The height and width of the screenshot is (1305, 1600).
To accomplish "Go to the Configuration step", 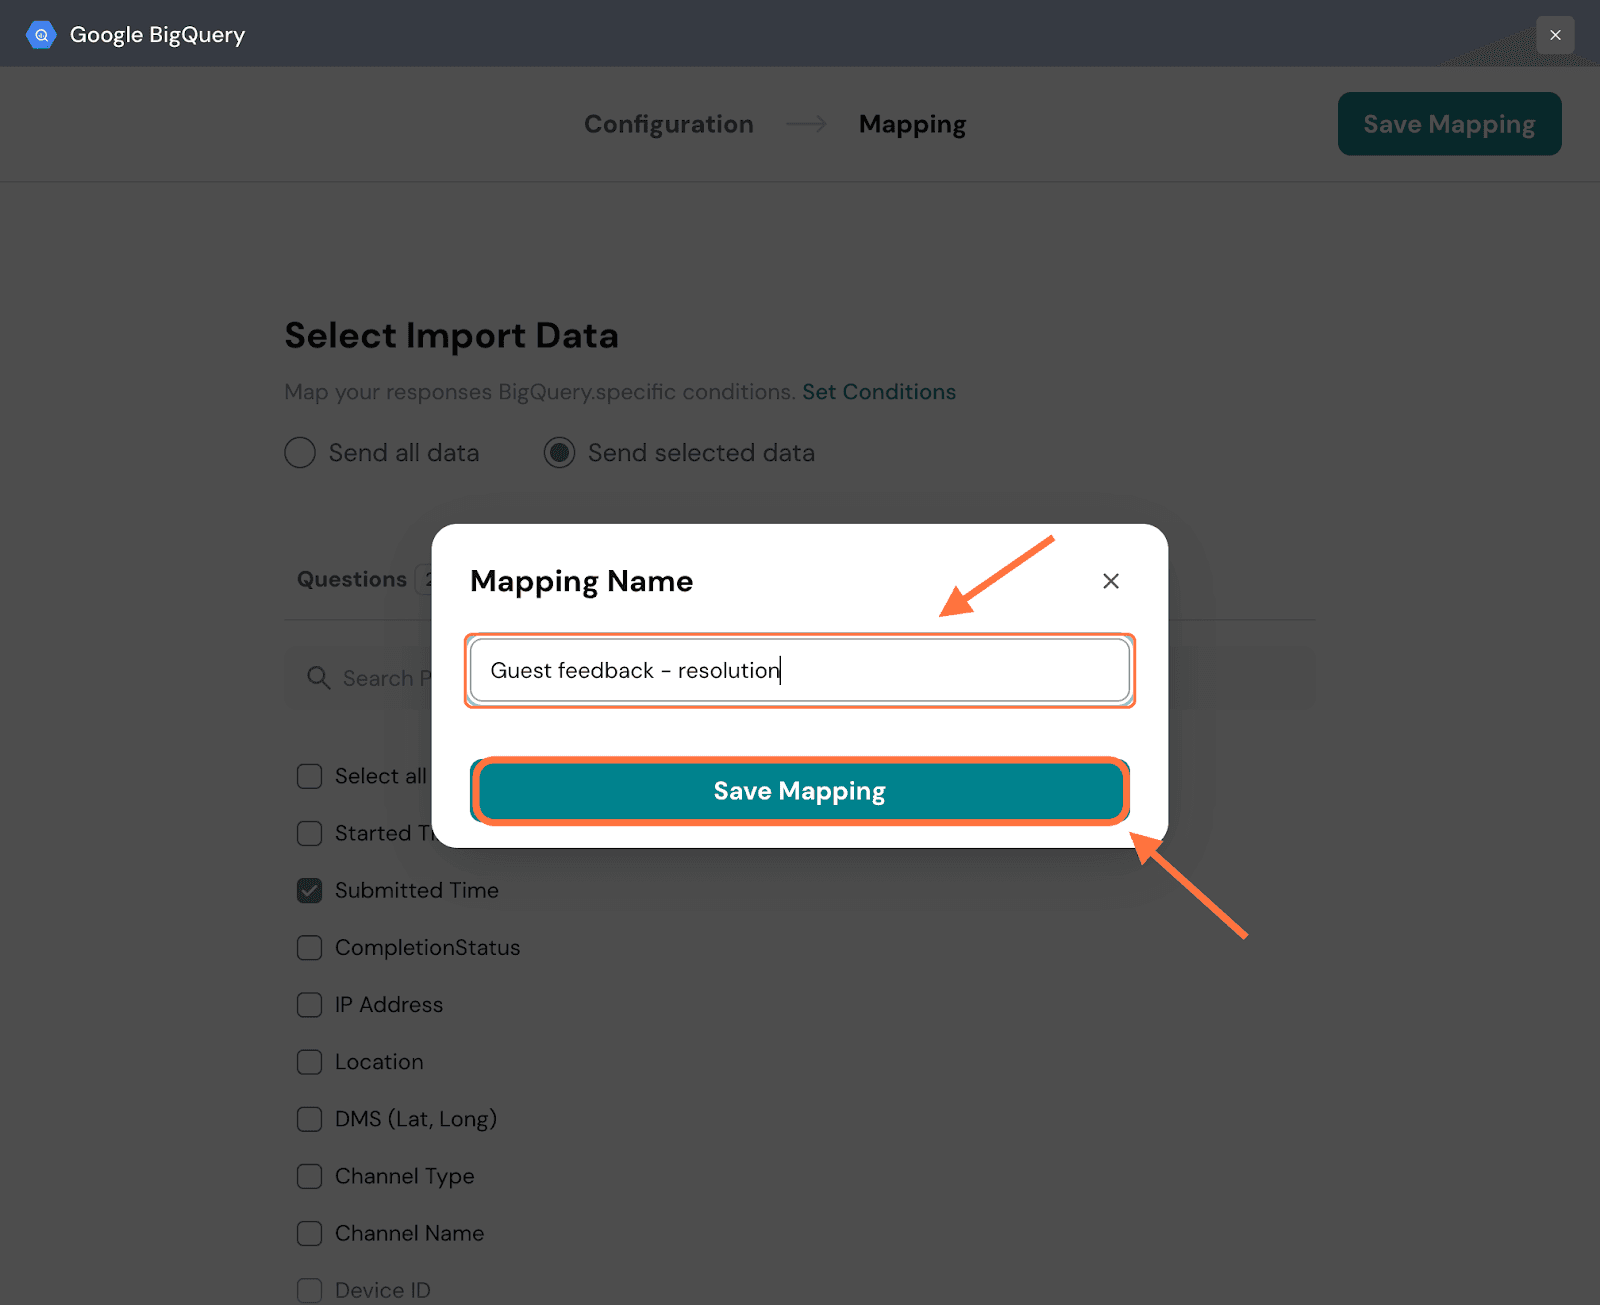I will (x=668, y=124).
